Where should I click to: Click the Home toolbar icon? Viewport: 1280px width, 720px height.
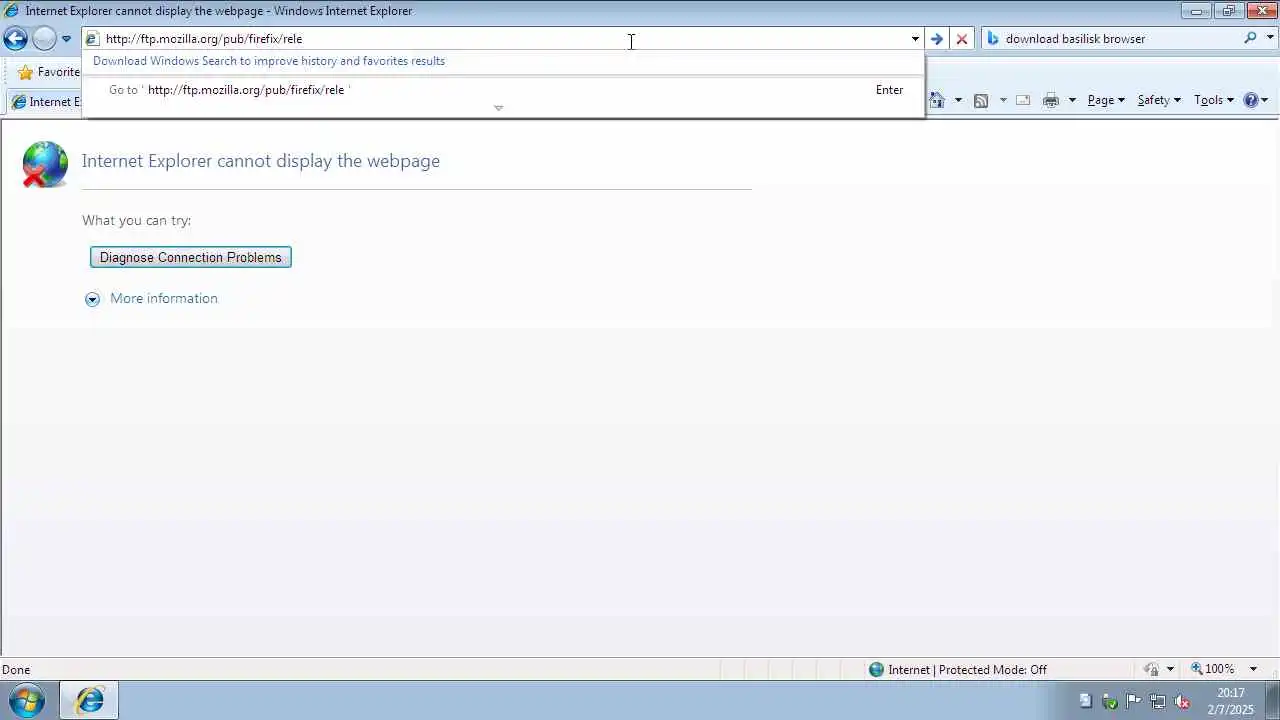click(937, 100)
